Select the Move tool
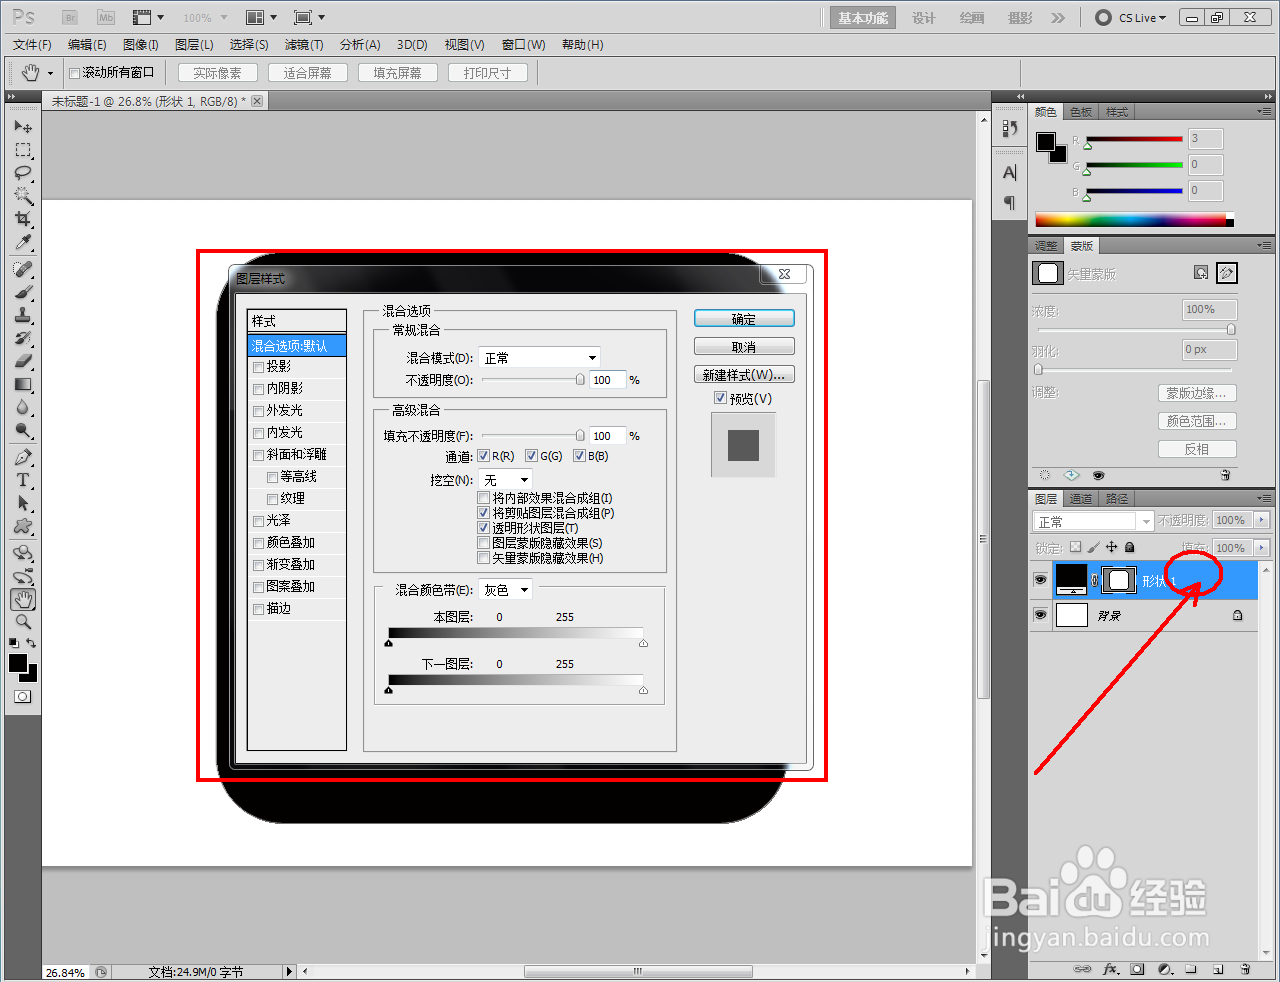Viewport: 1280px width, 982px height. pyautogui.click(x=23, y=127)
